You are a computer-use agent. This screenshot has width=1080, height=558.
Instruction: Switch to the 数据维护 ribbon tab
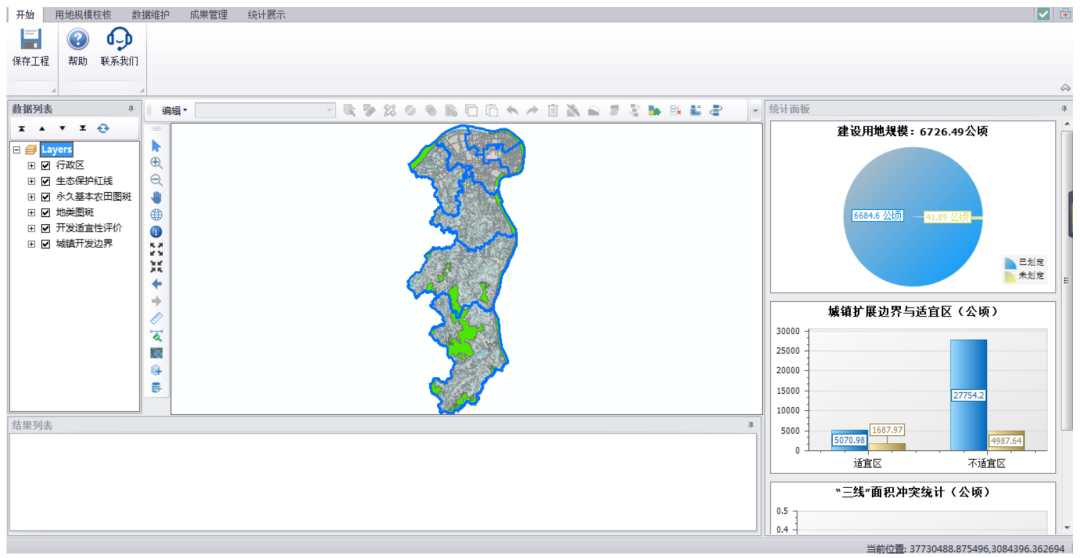[150, 14]
